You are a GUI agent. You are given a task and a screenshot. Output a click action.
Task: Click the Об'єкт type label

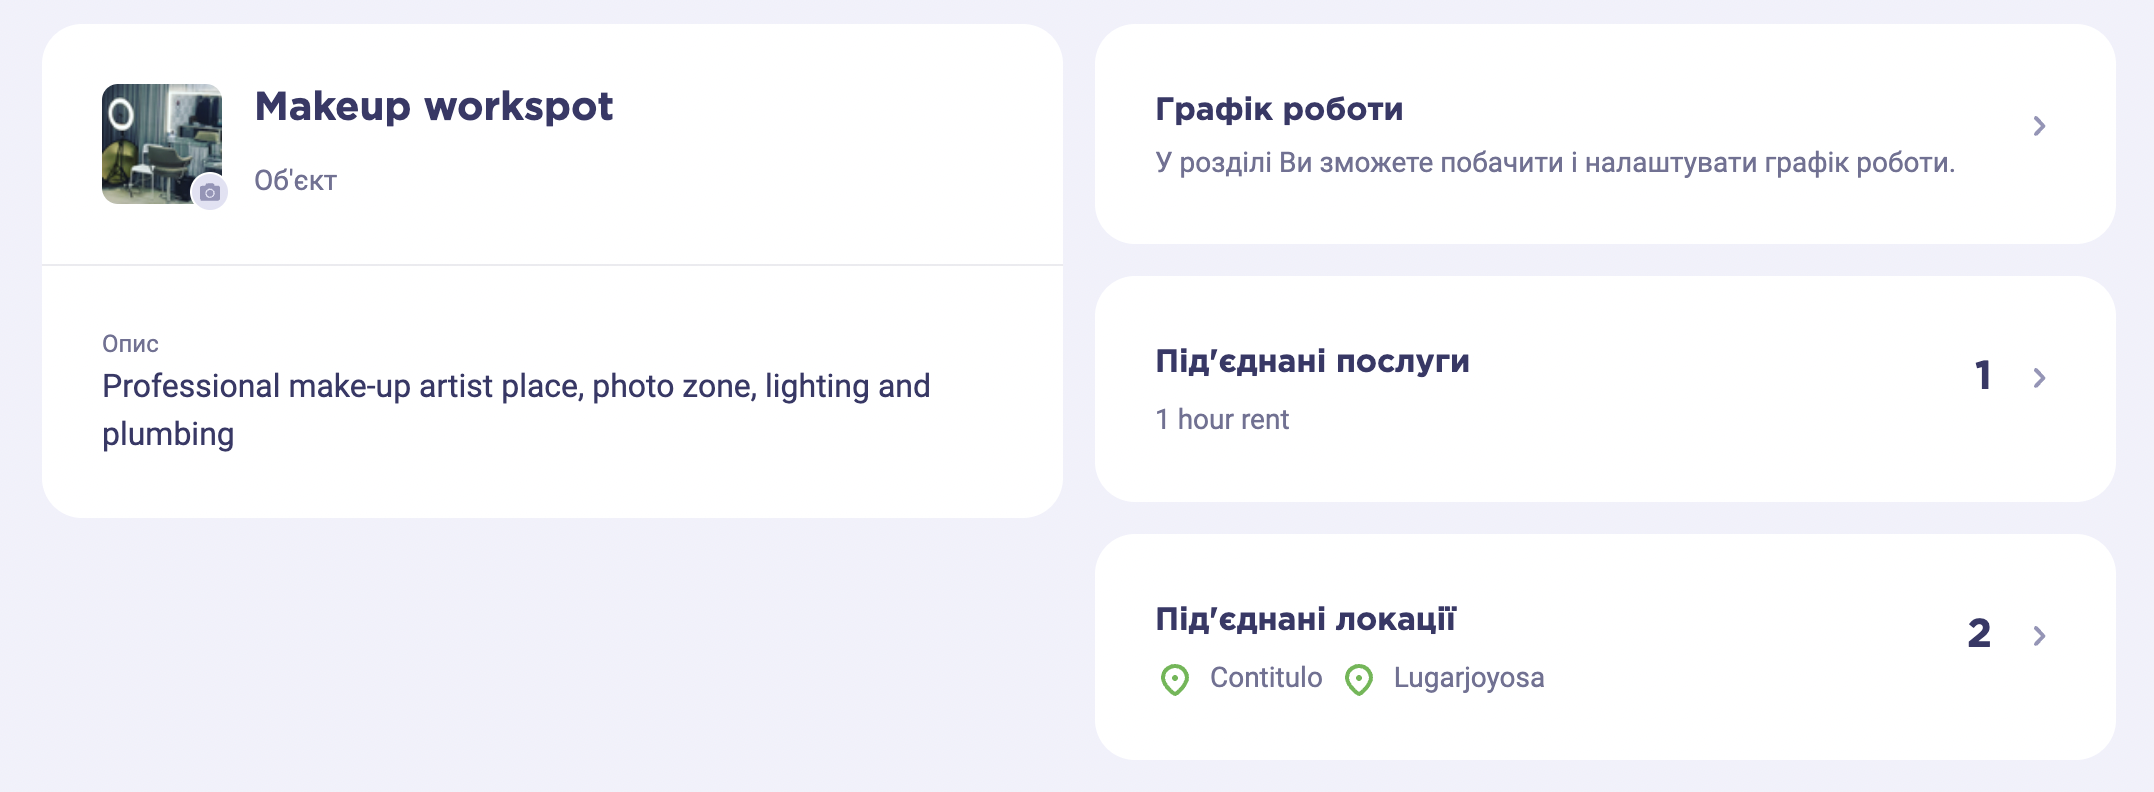tap(295, 181)
